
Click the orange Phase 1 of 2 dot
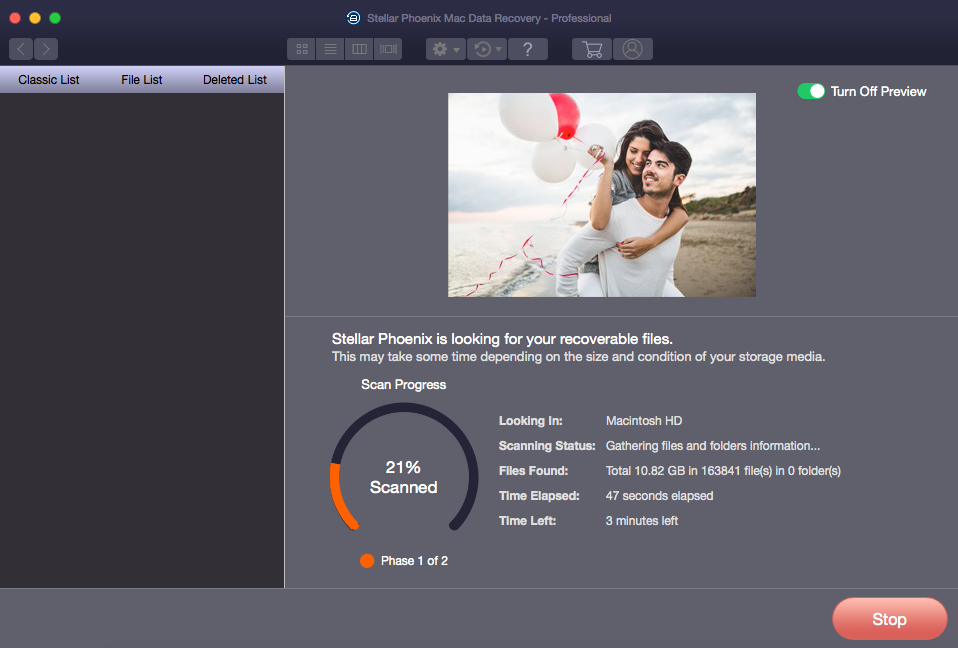coord(367,561)
